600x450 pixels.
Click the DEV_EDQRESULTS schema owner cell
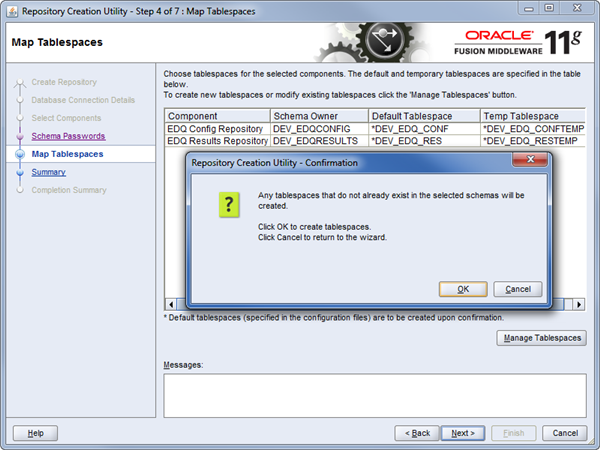[319, 141]
